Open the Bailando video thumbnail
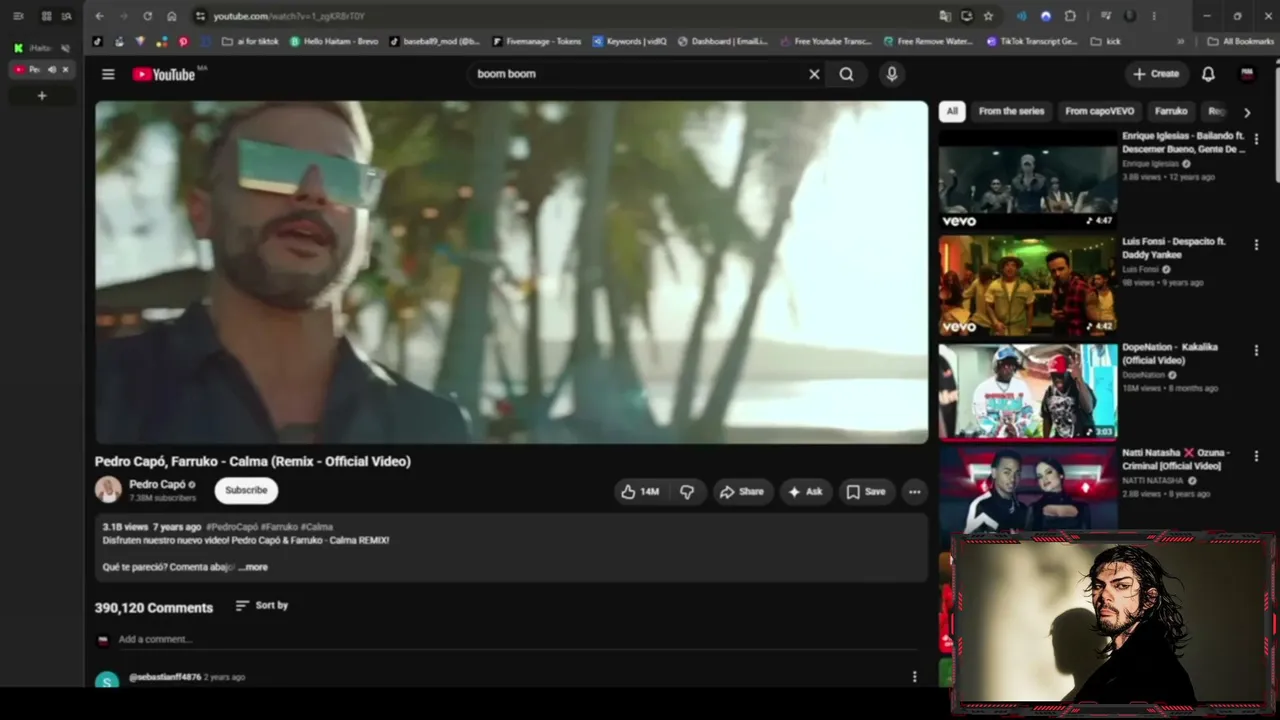Viewport: 1280px width, 720px height. (x=1027, y=180)
